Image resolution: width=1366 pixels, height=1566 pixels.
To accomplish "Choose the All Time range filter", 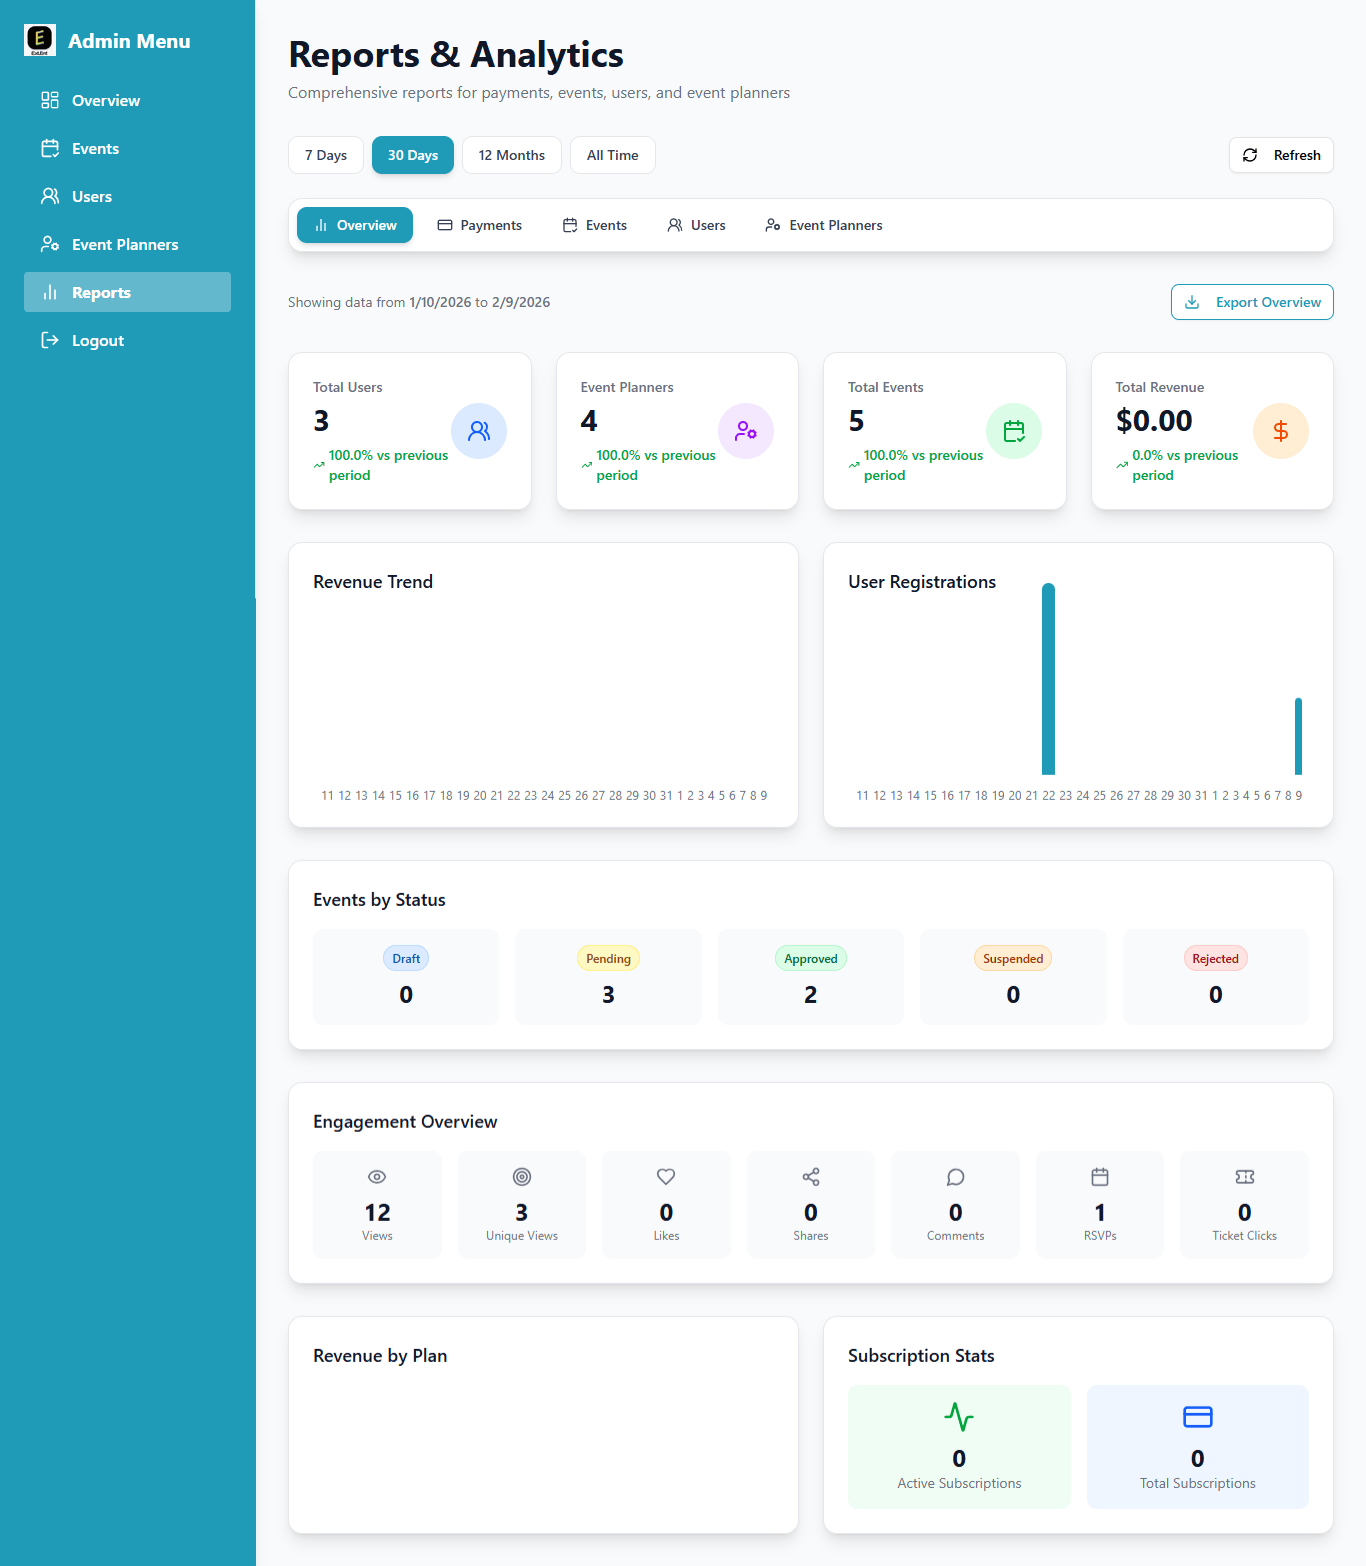I will [x=612, y=155].
